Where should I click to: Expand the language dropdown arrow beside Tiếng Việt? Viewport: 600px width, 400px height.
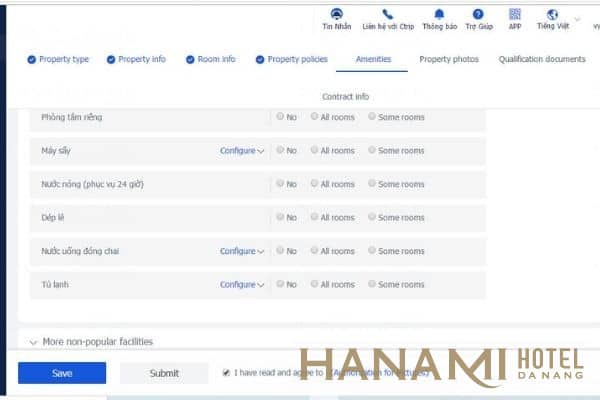[x=577, y=19]
